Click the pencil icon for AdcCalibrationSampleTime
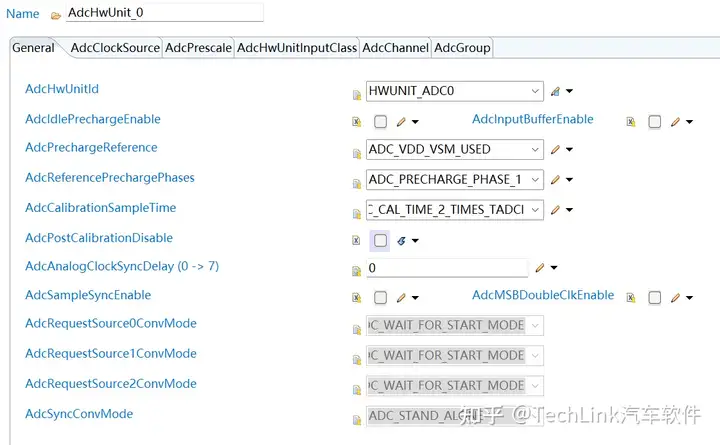The image size is (720, 445). (555, 210)
